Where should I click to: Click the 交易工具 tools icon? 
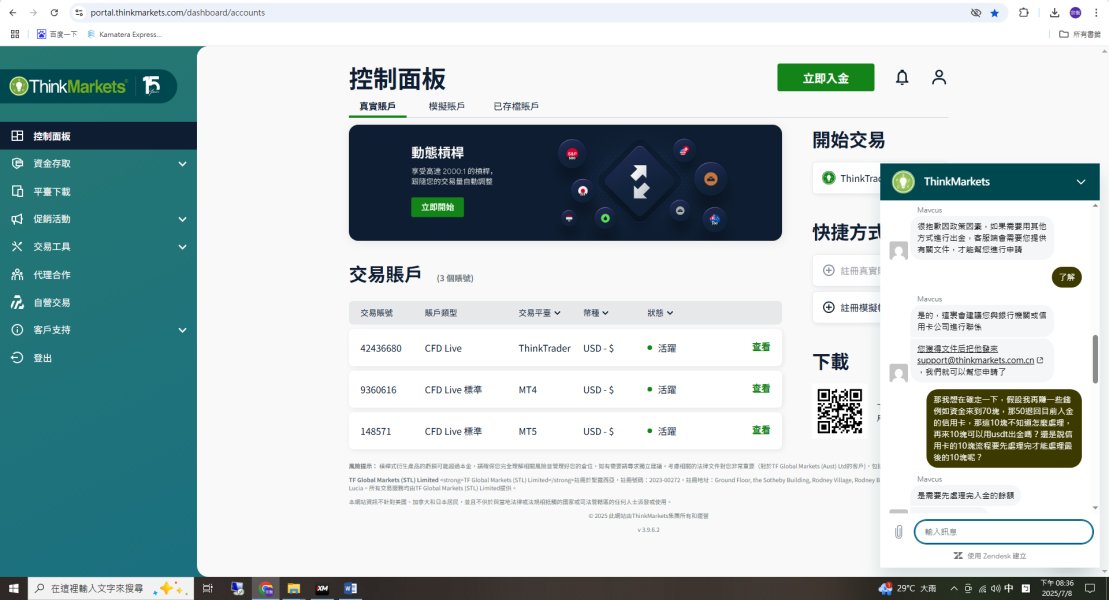(x=17, y=246)
